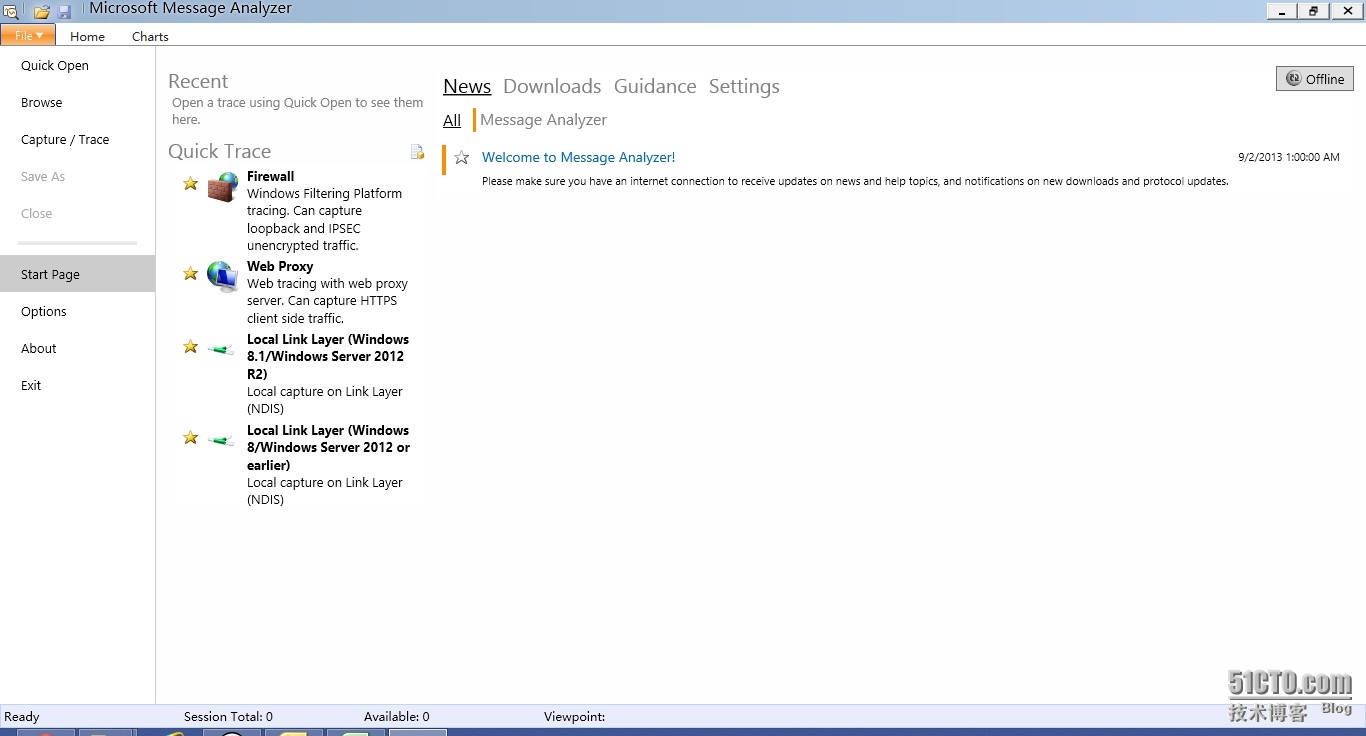Screen dimensions: 1366x736
Task: Toggle star for Local Link Layer Windows 8
Action: pos(190,437)
